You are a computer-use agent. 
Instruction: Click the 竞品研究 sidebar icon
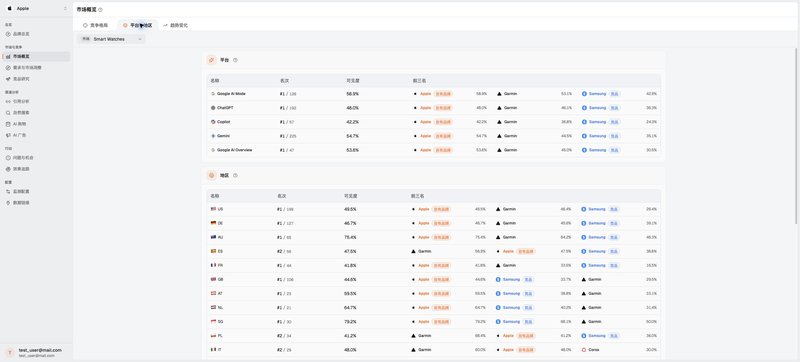(8, 79)
